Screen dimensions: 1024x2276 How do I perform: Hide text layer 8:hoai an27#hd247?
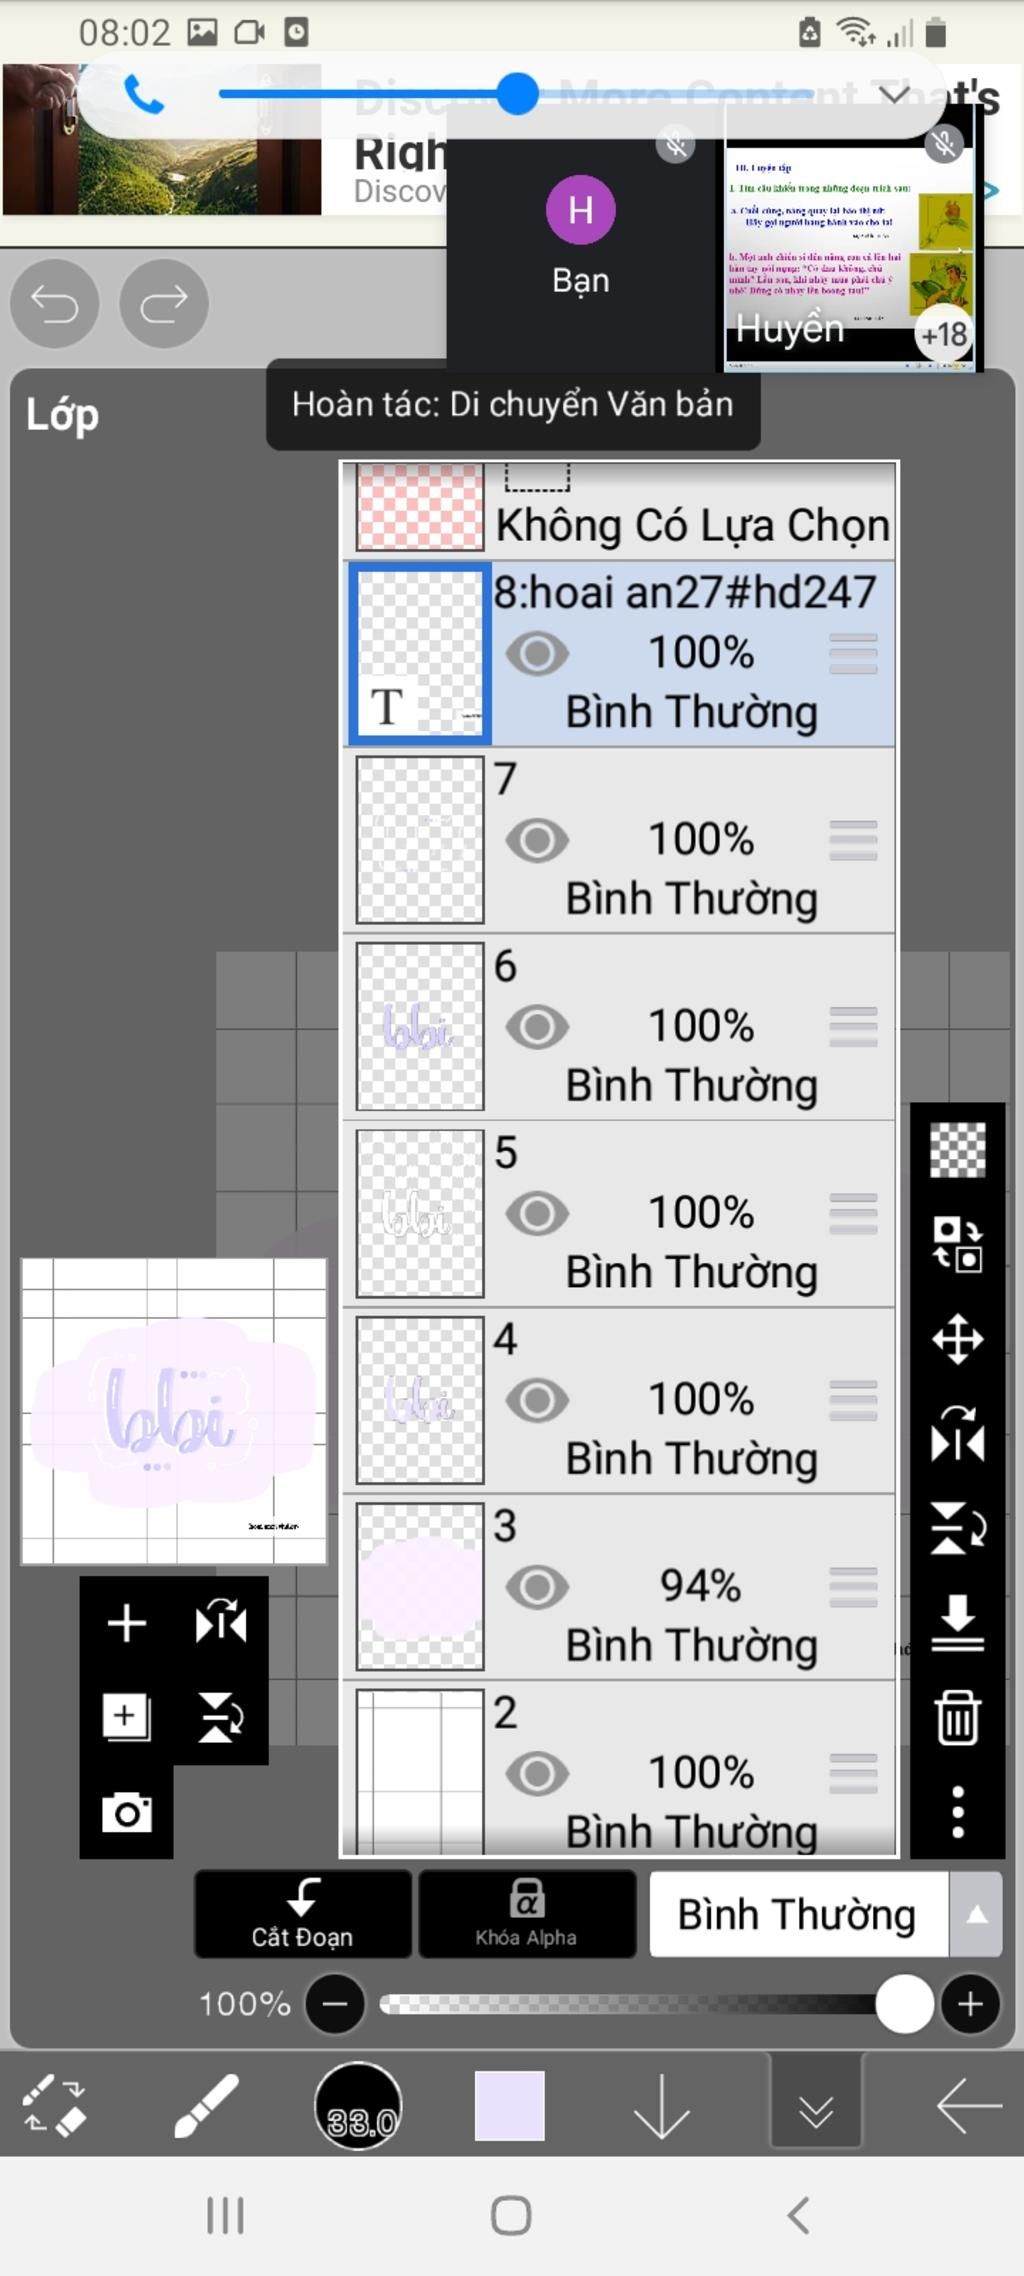click(537, 654)
